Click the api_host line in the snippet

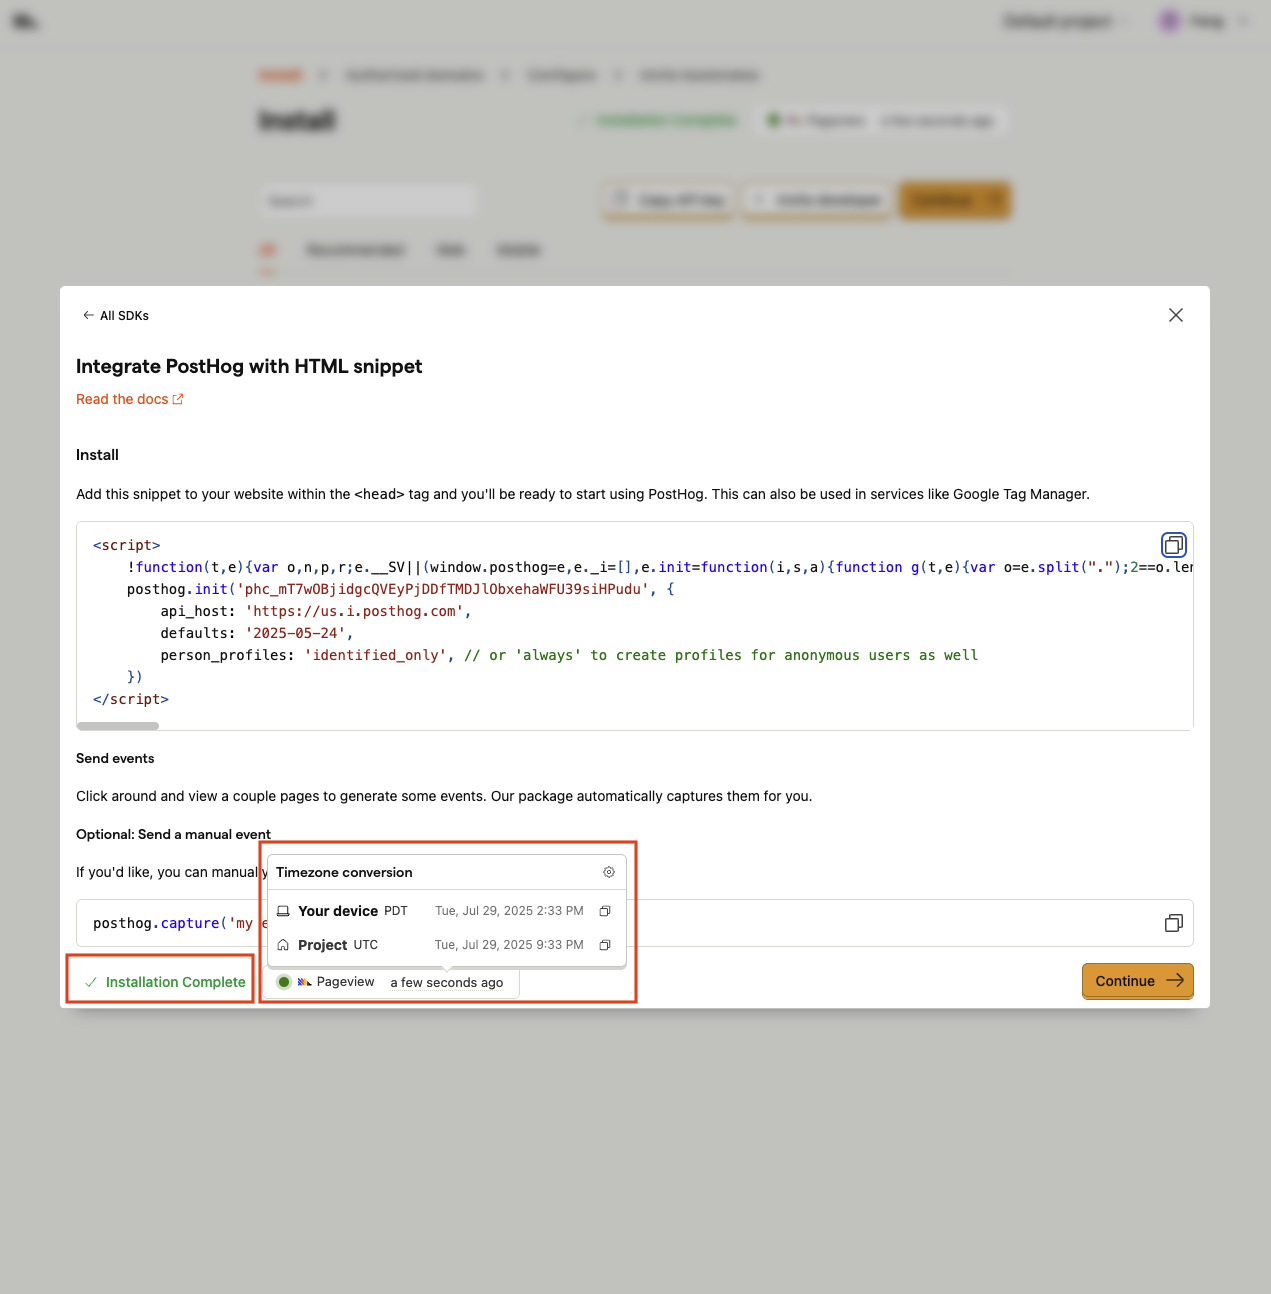pyautogui.click(x=316, y=611)
